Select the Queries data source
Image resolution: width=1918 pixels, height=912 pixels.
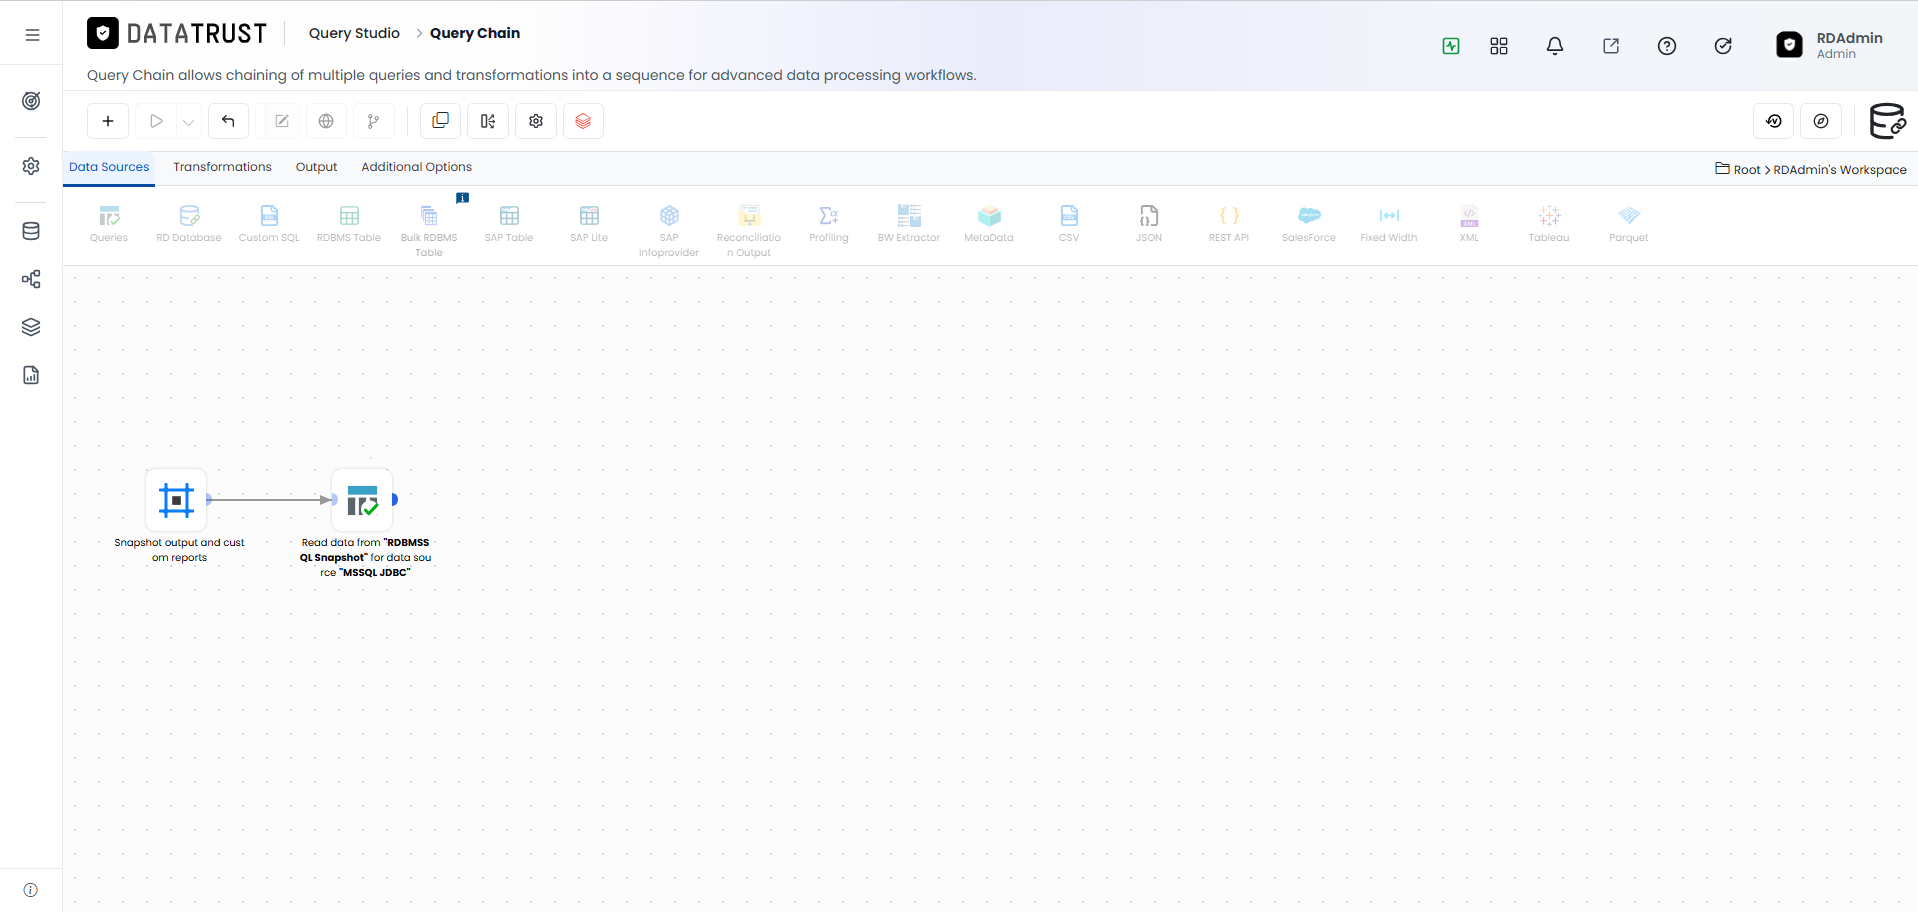[x=109, y=224]
